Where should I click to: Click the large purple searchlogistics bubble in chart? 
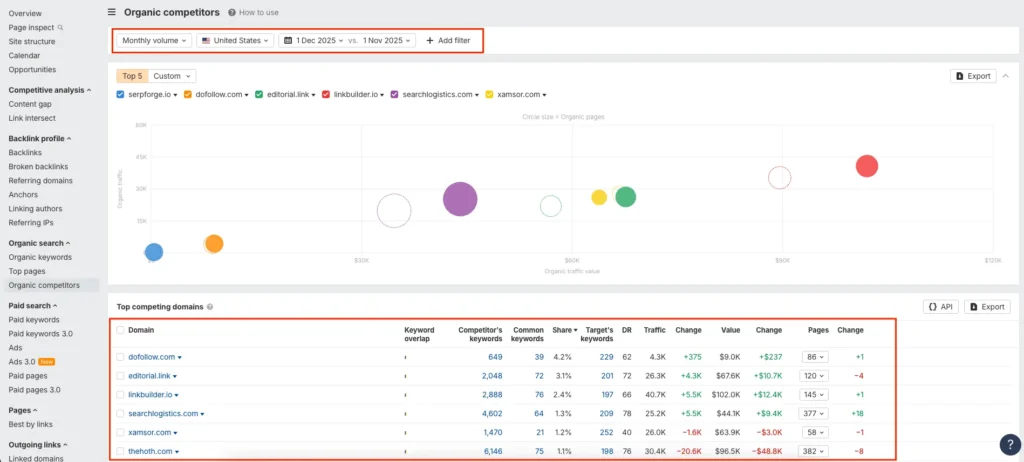click(459, 199)
